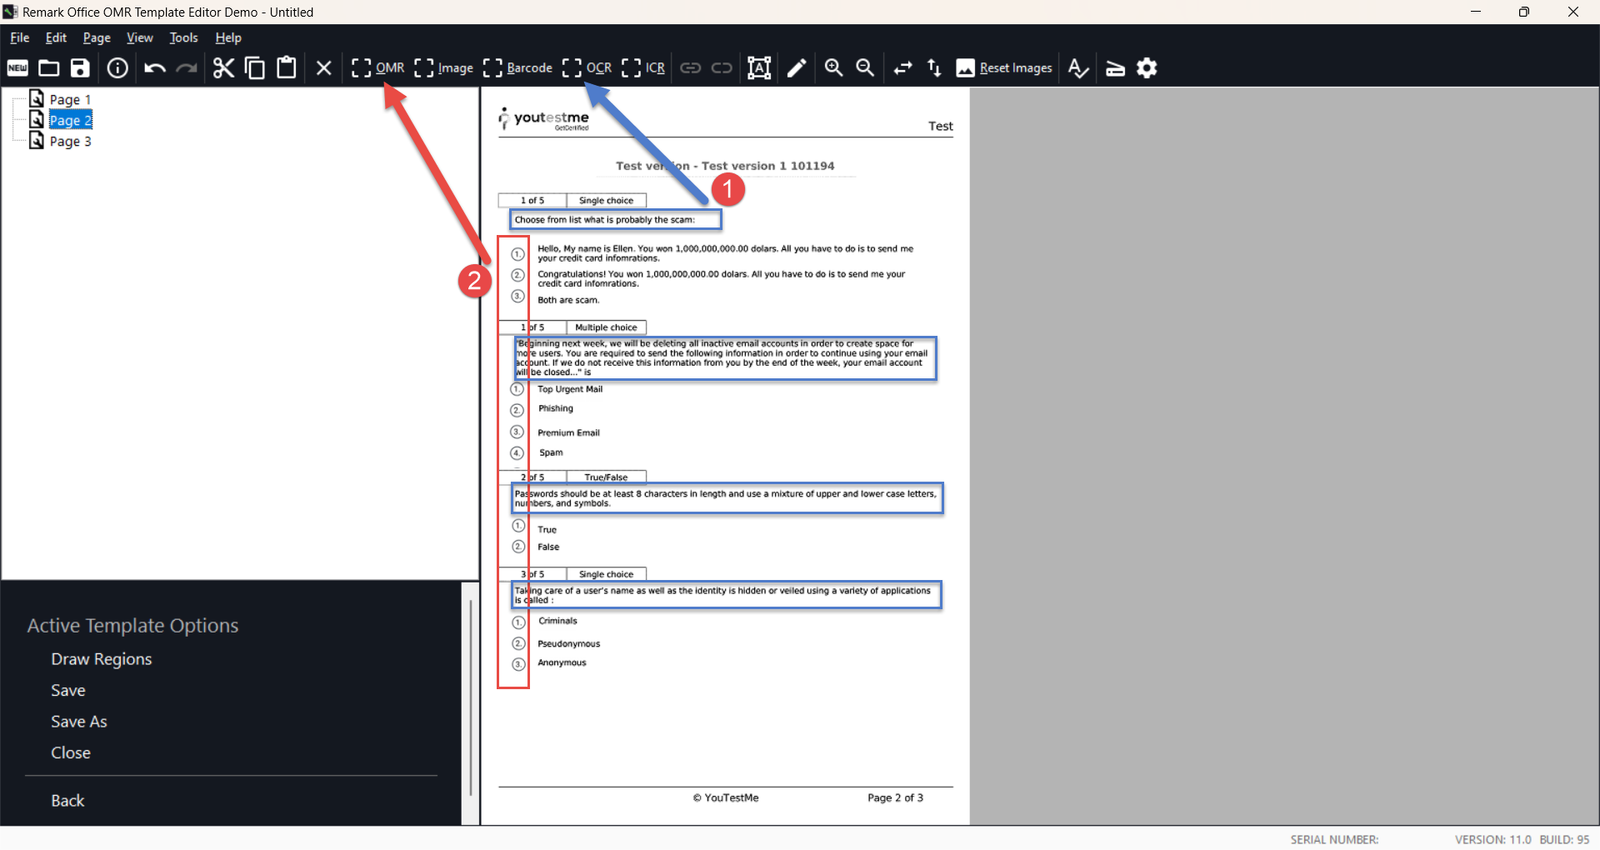Open the Page menu
The width and height of the screenshot is (1600, 850).
97,38
